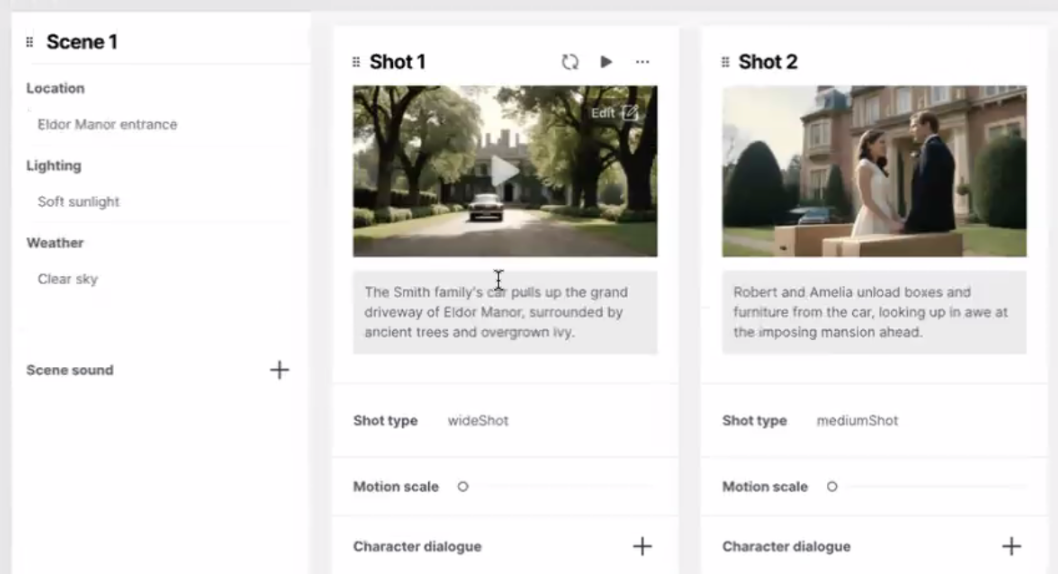
Task: Play Shot 1 using the header play icon
Action: click(606, 62)
